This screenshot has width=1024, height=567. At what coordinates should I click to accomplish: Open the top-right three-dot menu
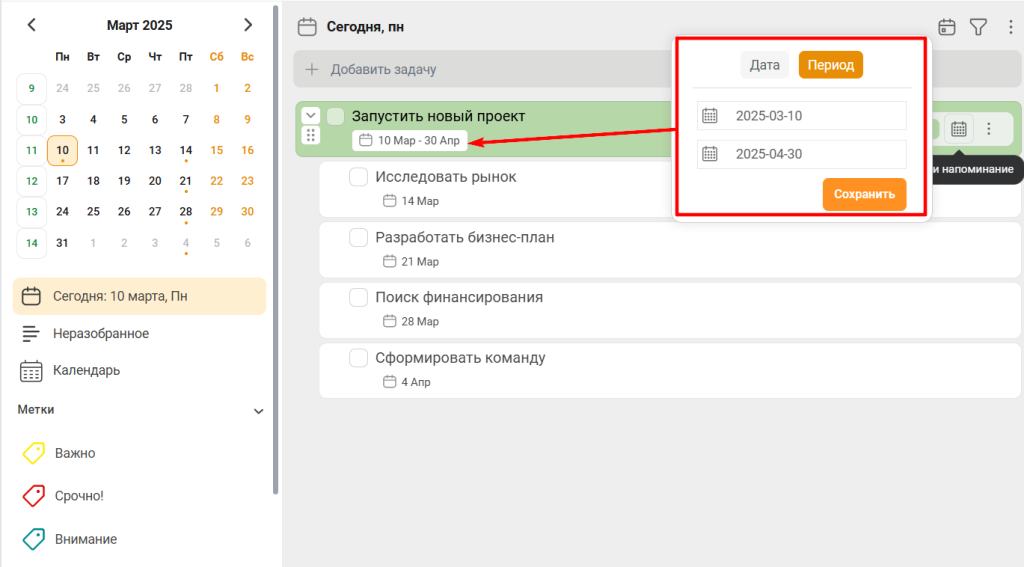pyautogui.click(x=1010, y=27)
